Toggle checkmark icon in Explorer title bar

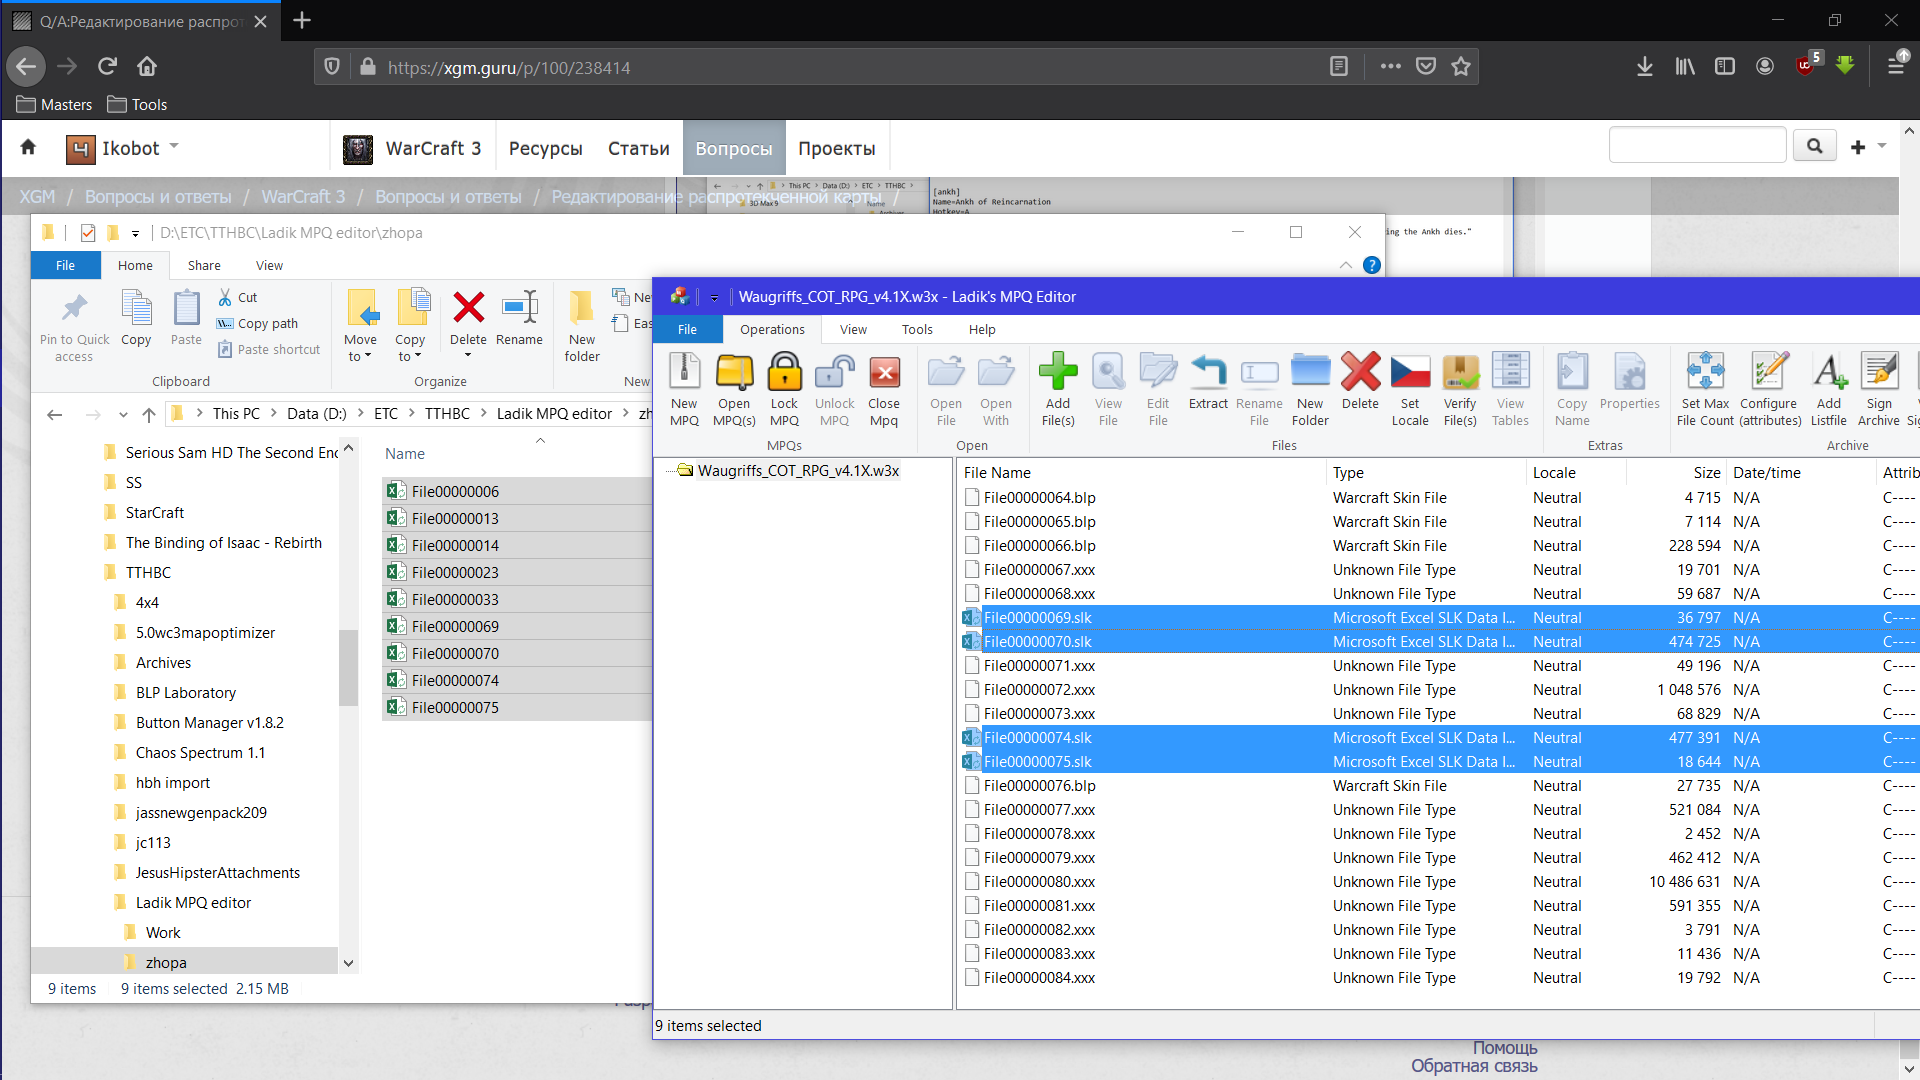(88, 233)
